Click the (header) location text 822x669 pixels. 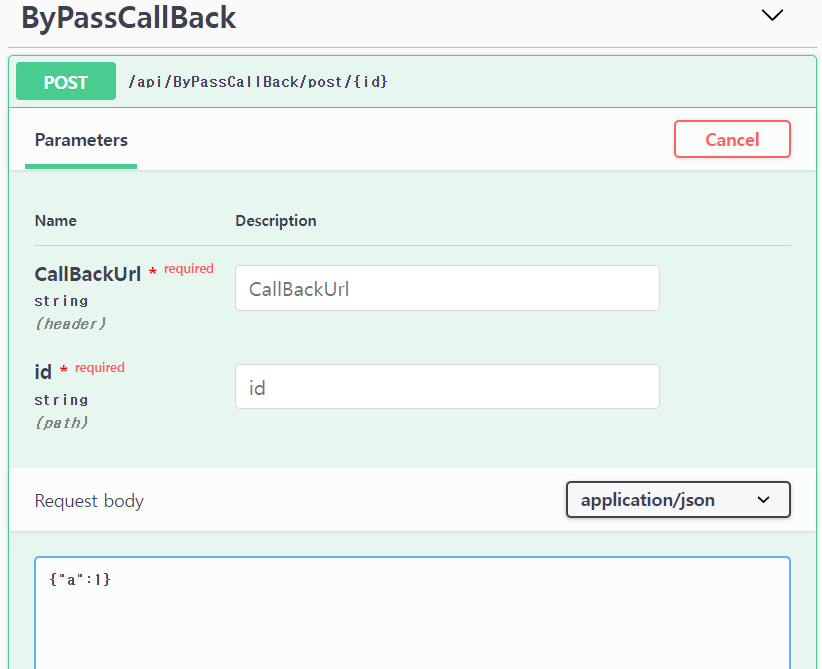70,324
